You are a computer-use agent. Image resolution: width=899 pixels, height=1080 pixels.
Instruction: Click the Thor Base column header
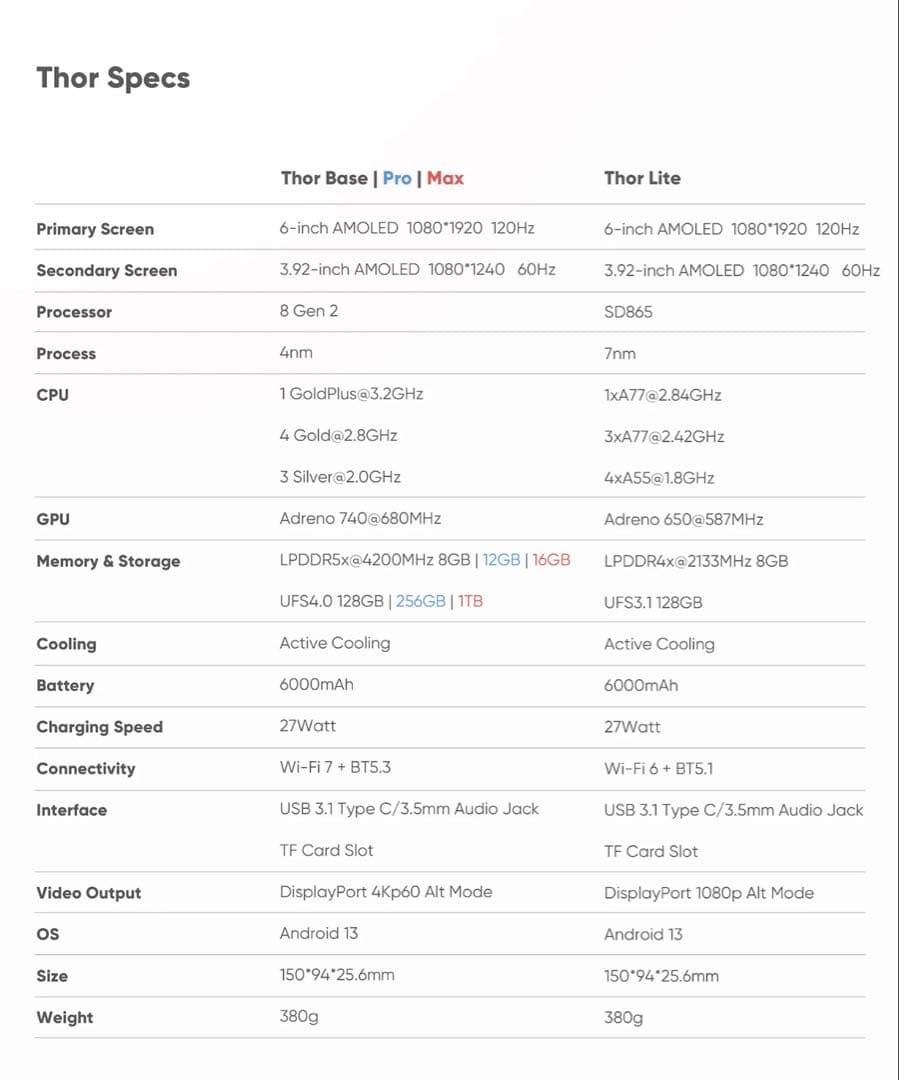(x=324, y=178)
